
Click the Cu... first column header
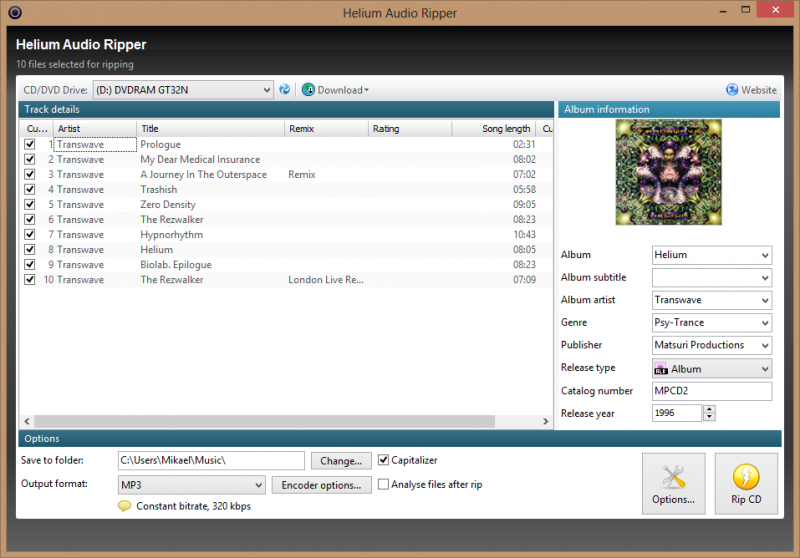(x=37, y=129)
